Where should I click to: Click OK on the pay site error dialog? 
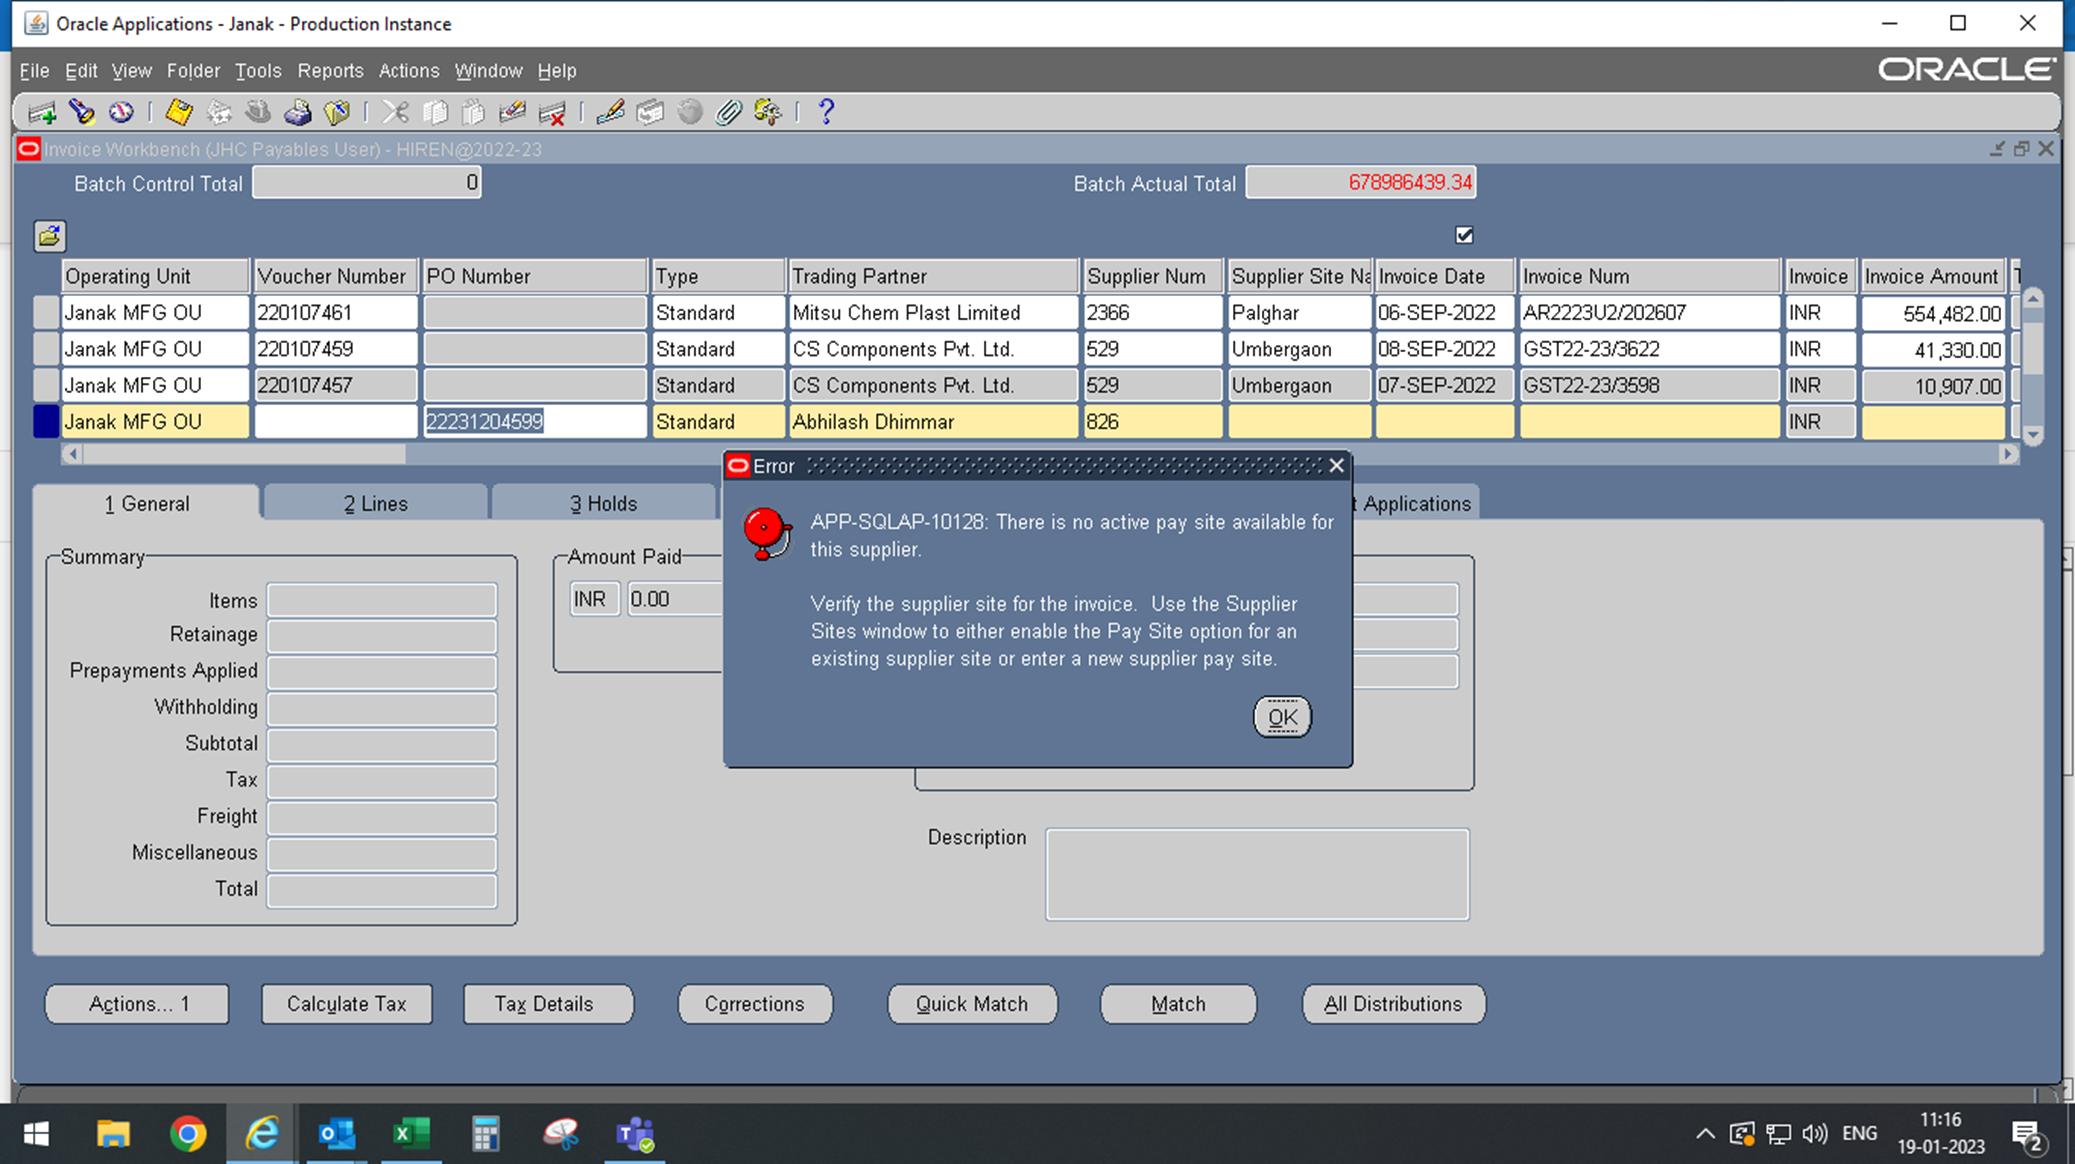1282,717
